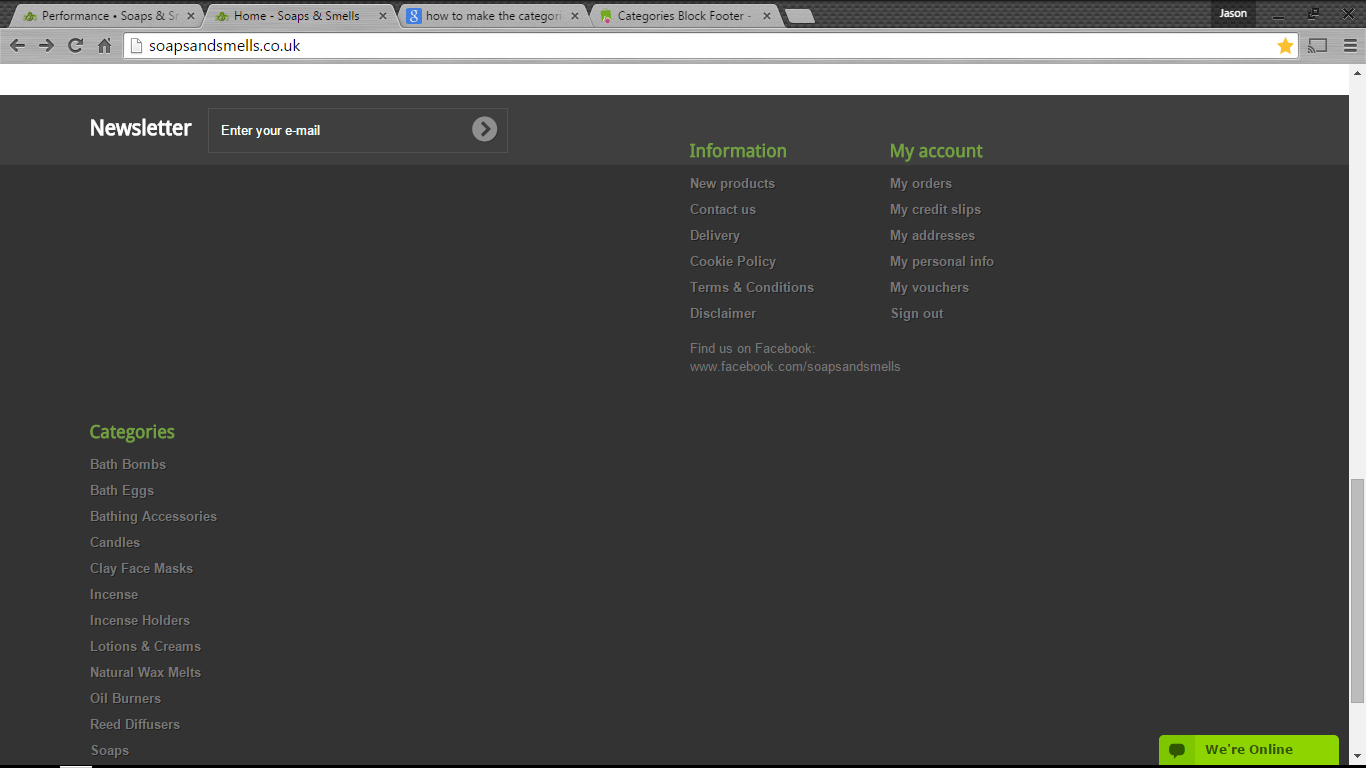Click the www.facebook.com/soapsandsmells text
Viewport: 1366px width, 768px height.
(x=795, y=366)
